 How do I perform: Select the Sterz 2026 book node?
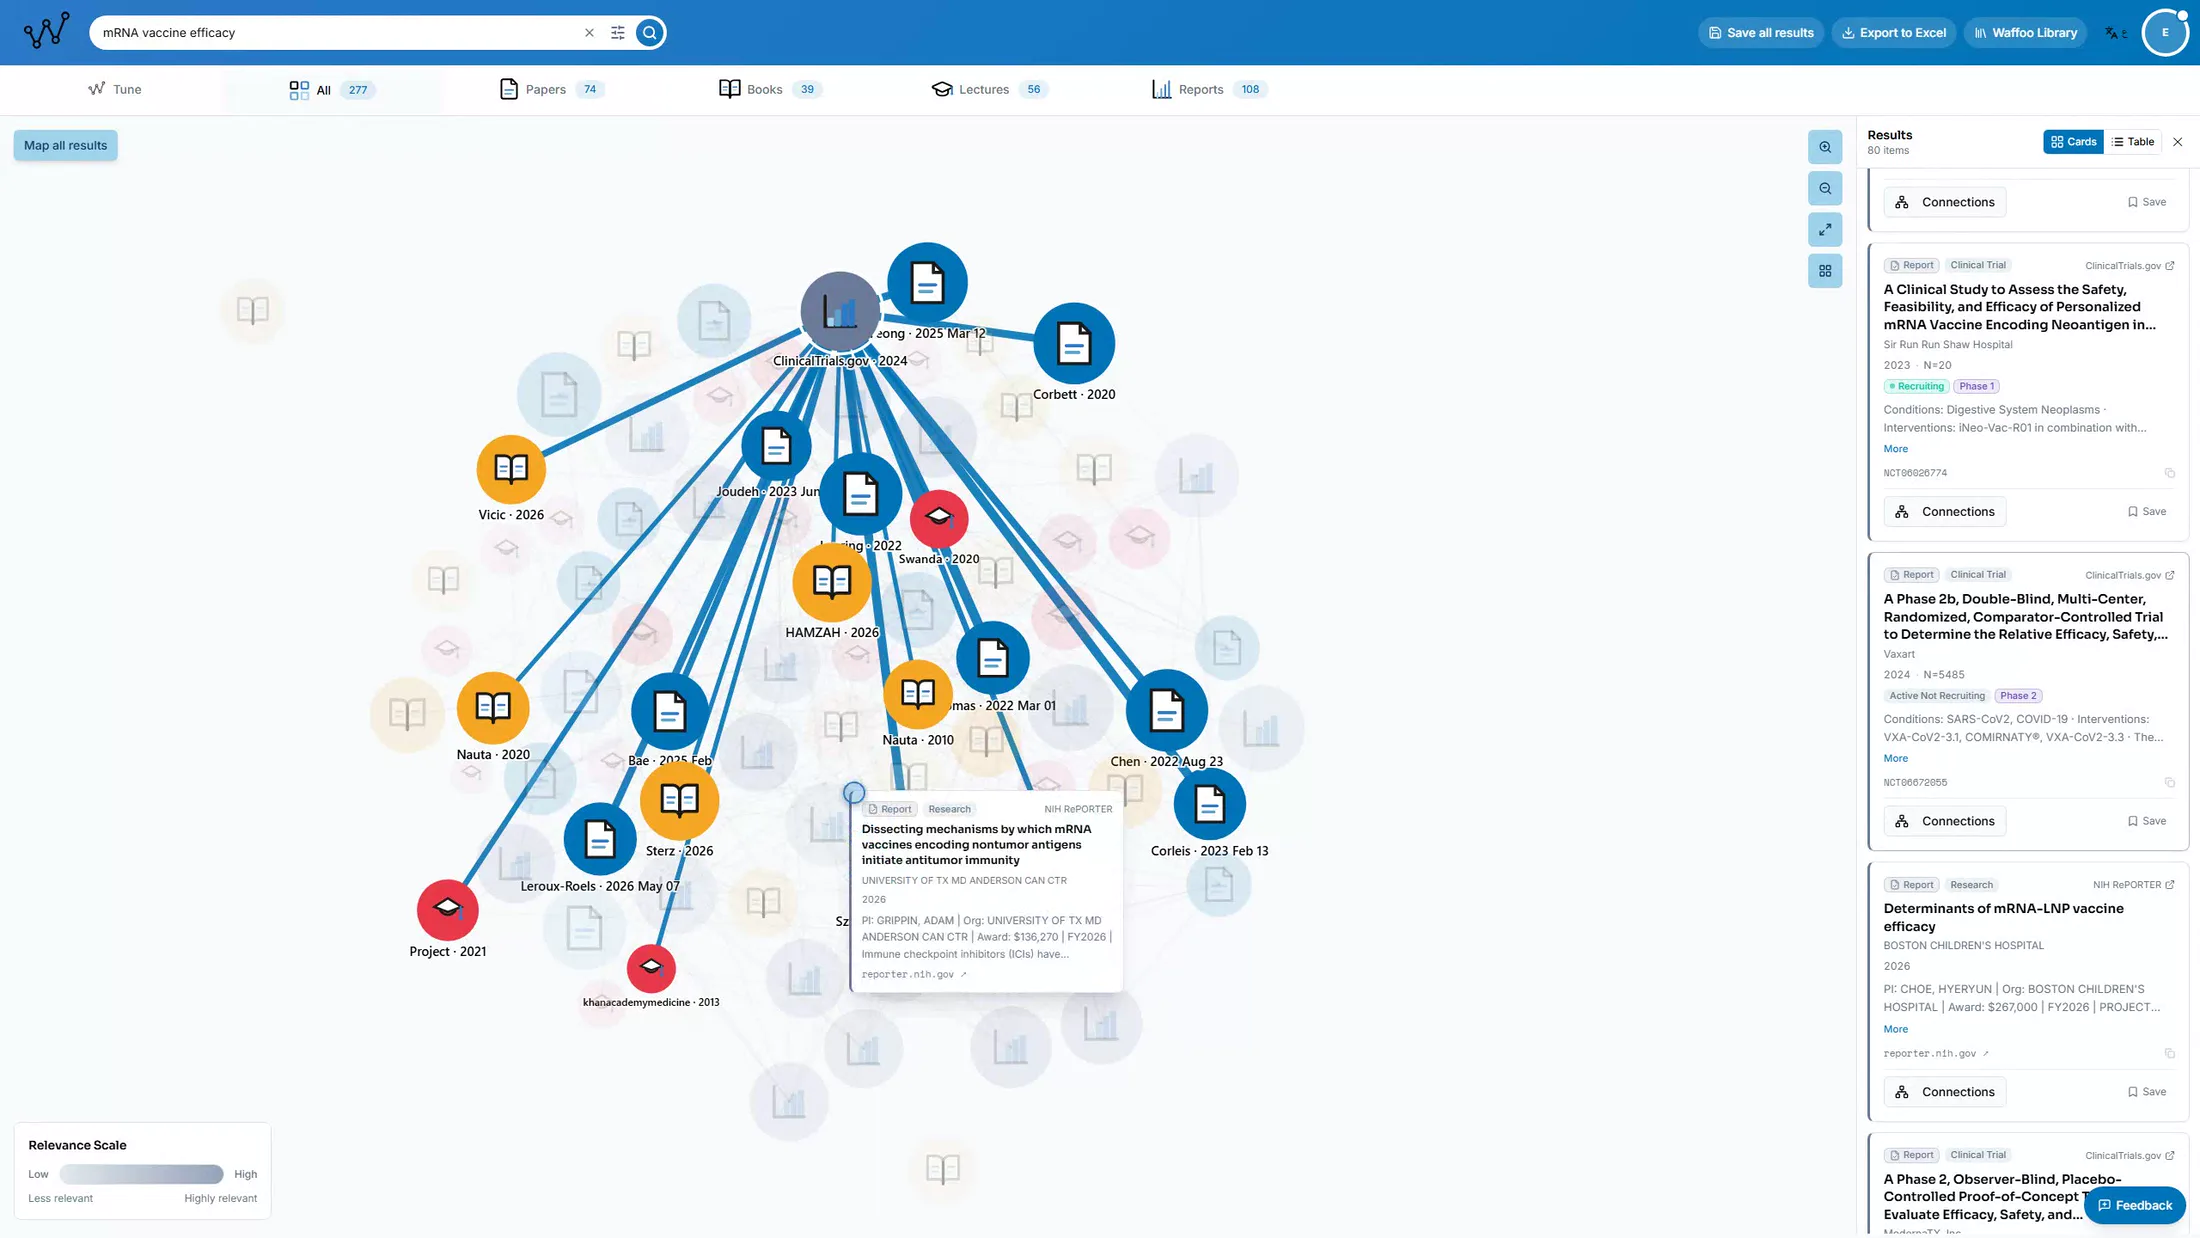point(680,800)
